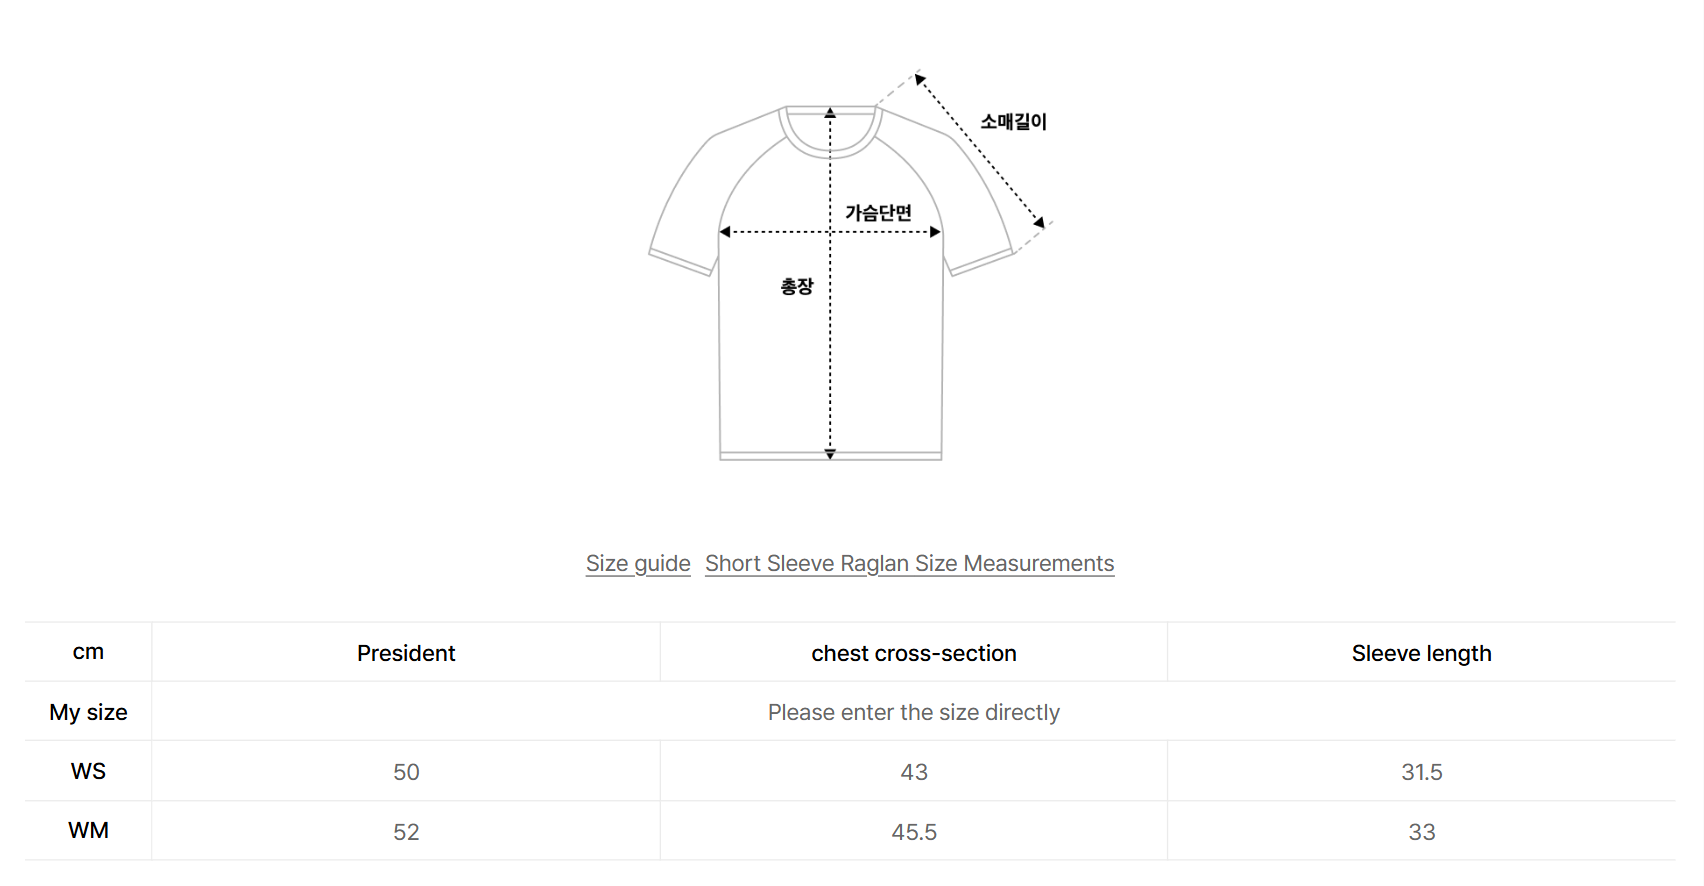The width and height of the screenshot is (1704, 886).
Task: Click the Sleeve length column header
Action: point(1421,653)
